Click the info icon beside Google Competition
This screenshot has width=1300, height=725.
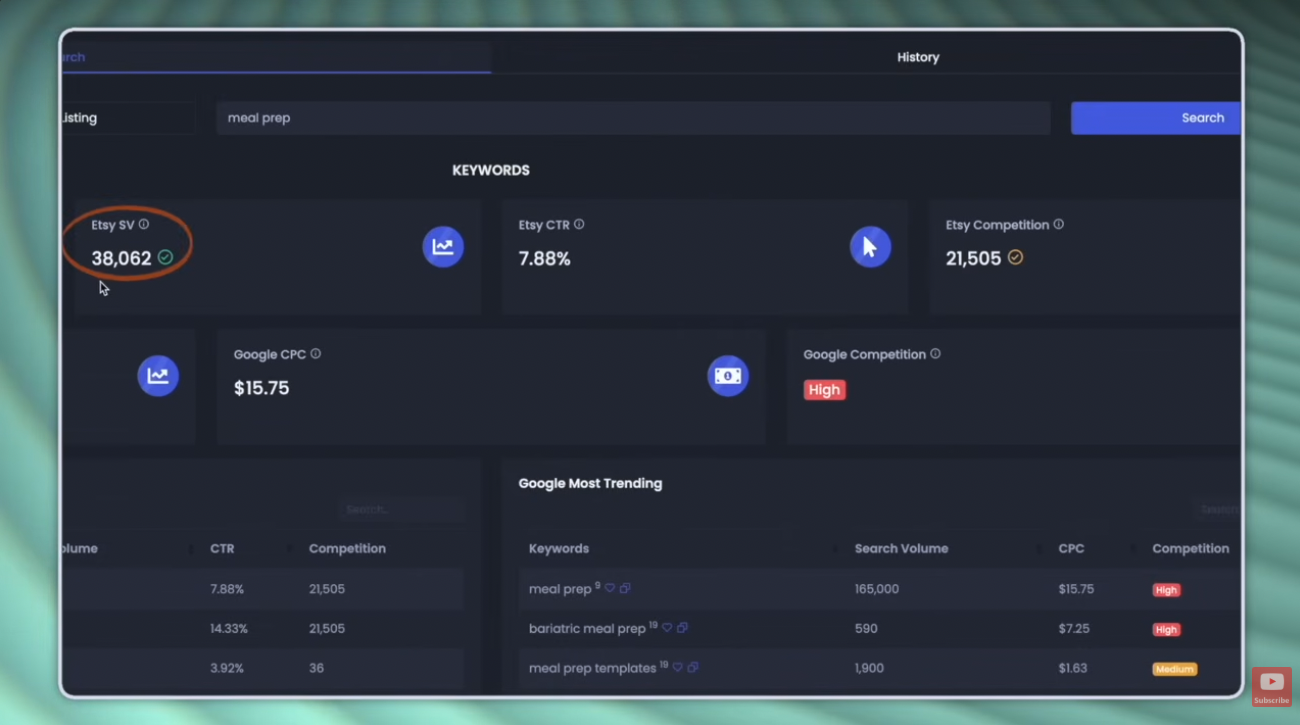pyautogui.click(x=936, y=354)
